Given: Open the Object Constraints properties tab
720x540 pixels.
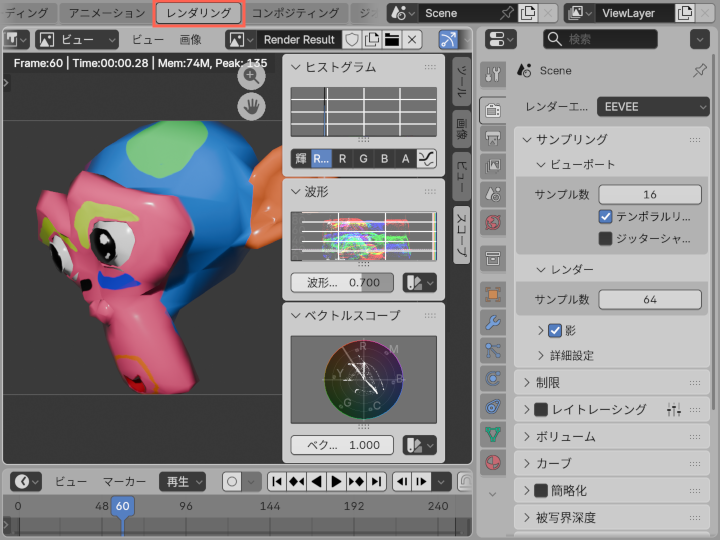Looking at the screenshot, I should (x=493, y=407).
